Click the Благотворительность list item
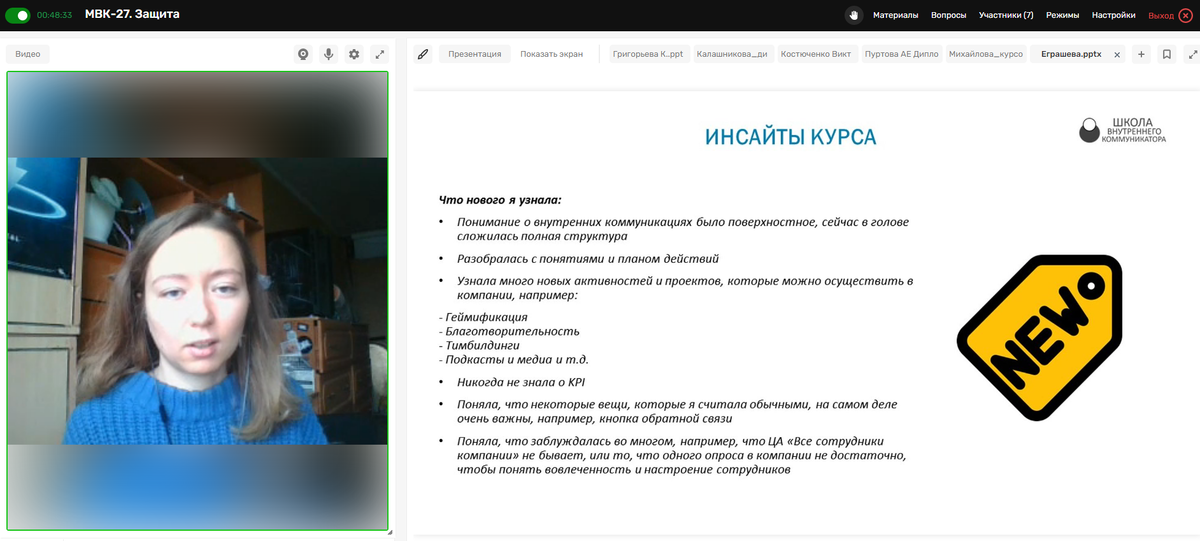The width and height of the screenshot is (1200, 541). 509,331
